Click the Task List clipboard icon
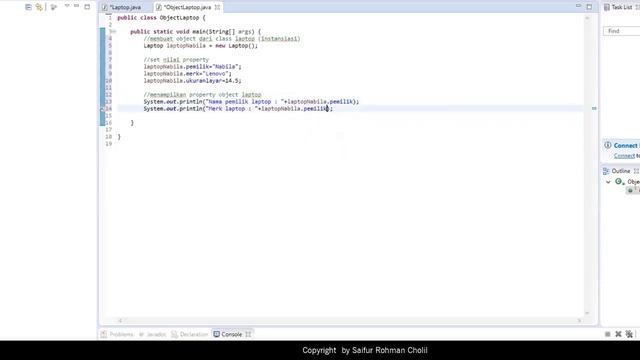This screenshot has height=360, width=640. pos(607,7)
